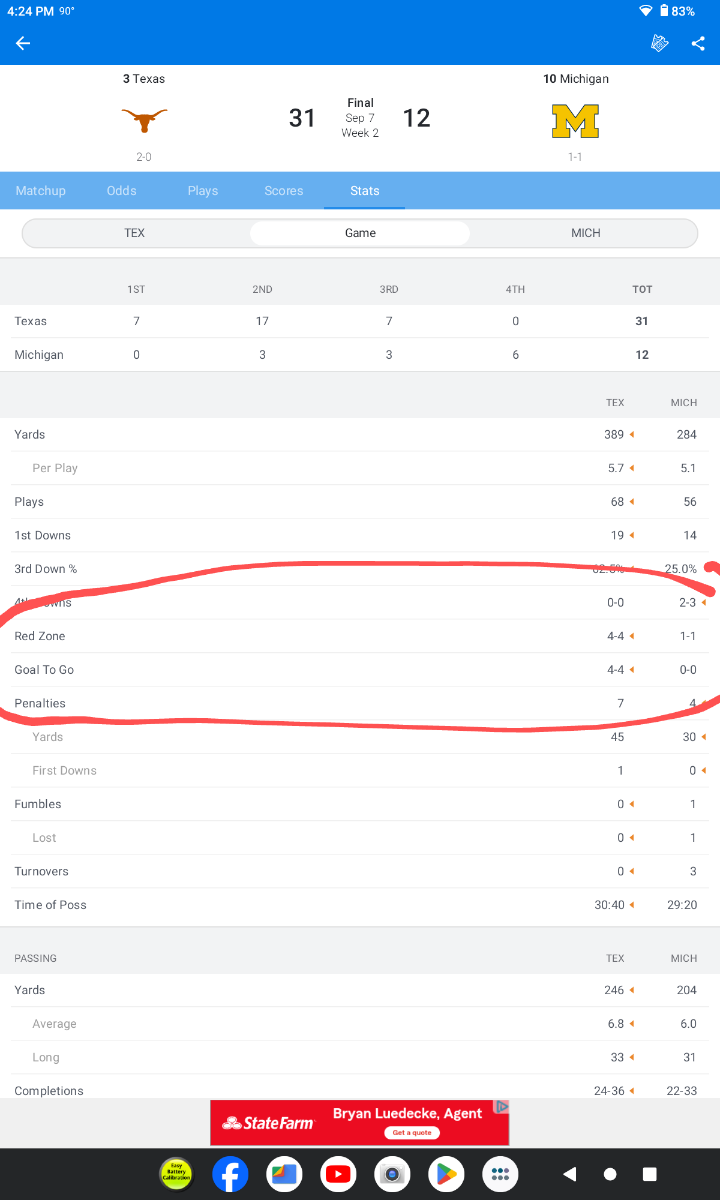Open the Camera app in dock
Screen dimensions: 720x1200
[x=392, y=1174]
